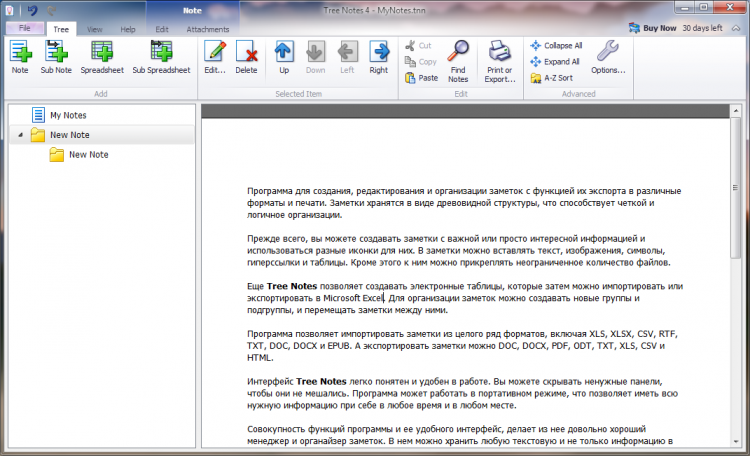
Task: Move selected item Left
Action: (x=347, y=57)
